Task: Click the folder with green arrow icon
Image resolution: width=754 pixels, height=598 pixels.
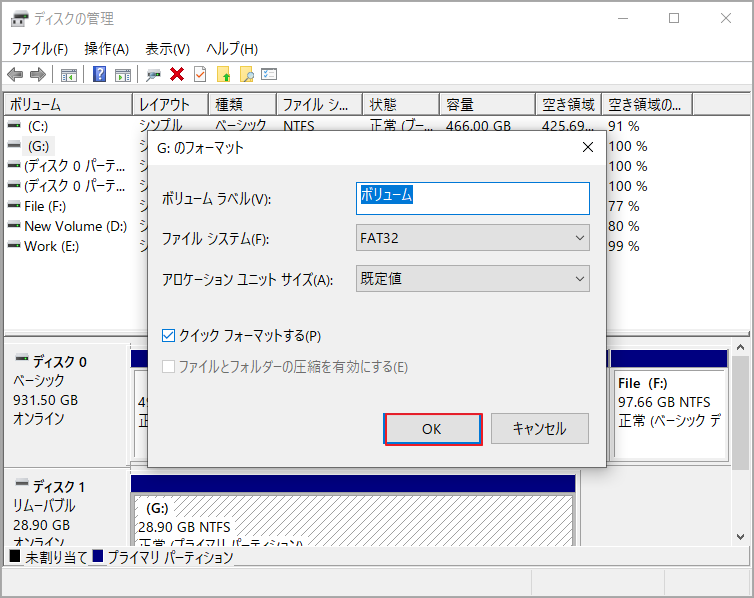Action: pyautogui.click(x=223, y=74)
